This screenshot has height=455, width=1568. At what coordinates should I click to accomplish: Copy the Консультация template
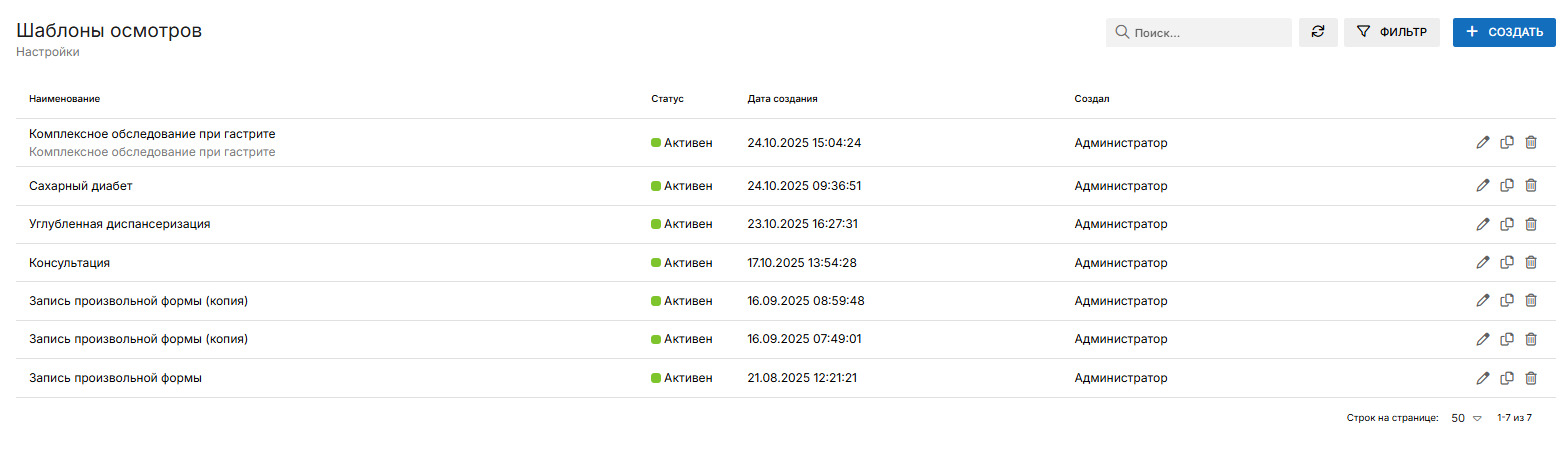pyautogui.click(x=1507, y=262)
